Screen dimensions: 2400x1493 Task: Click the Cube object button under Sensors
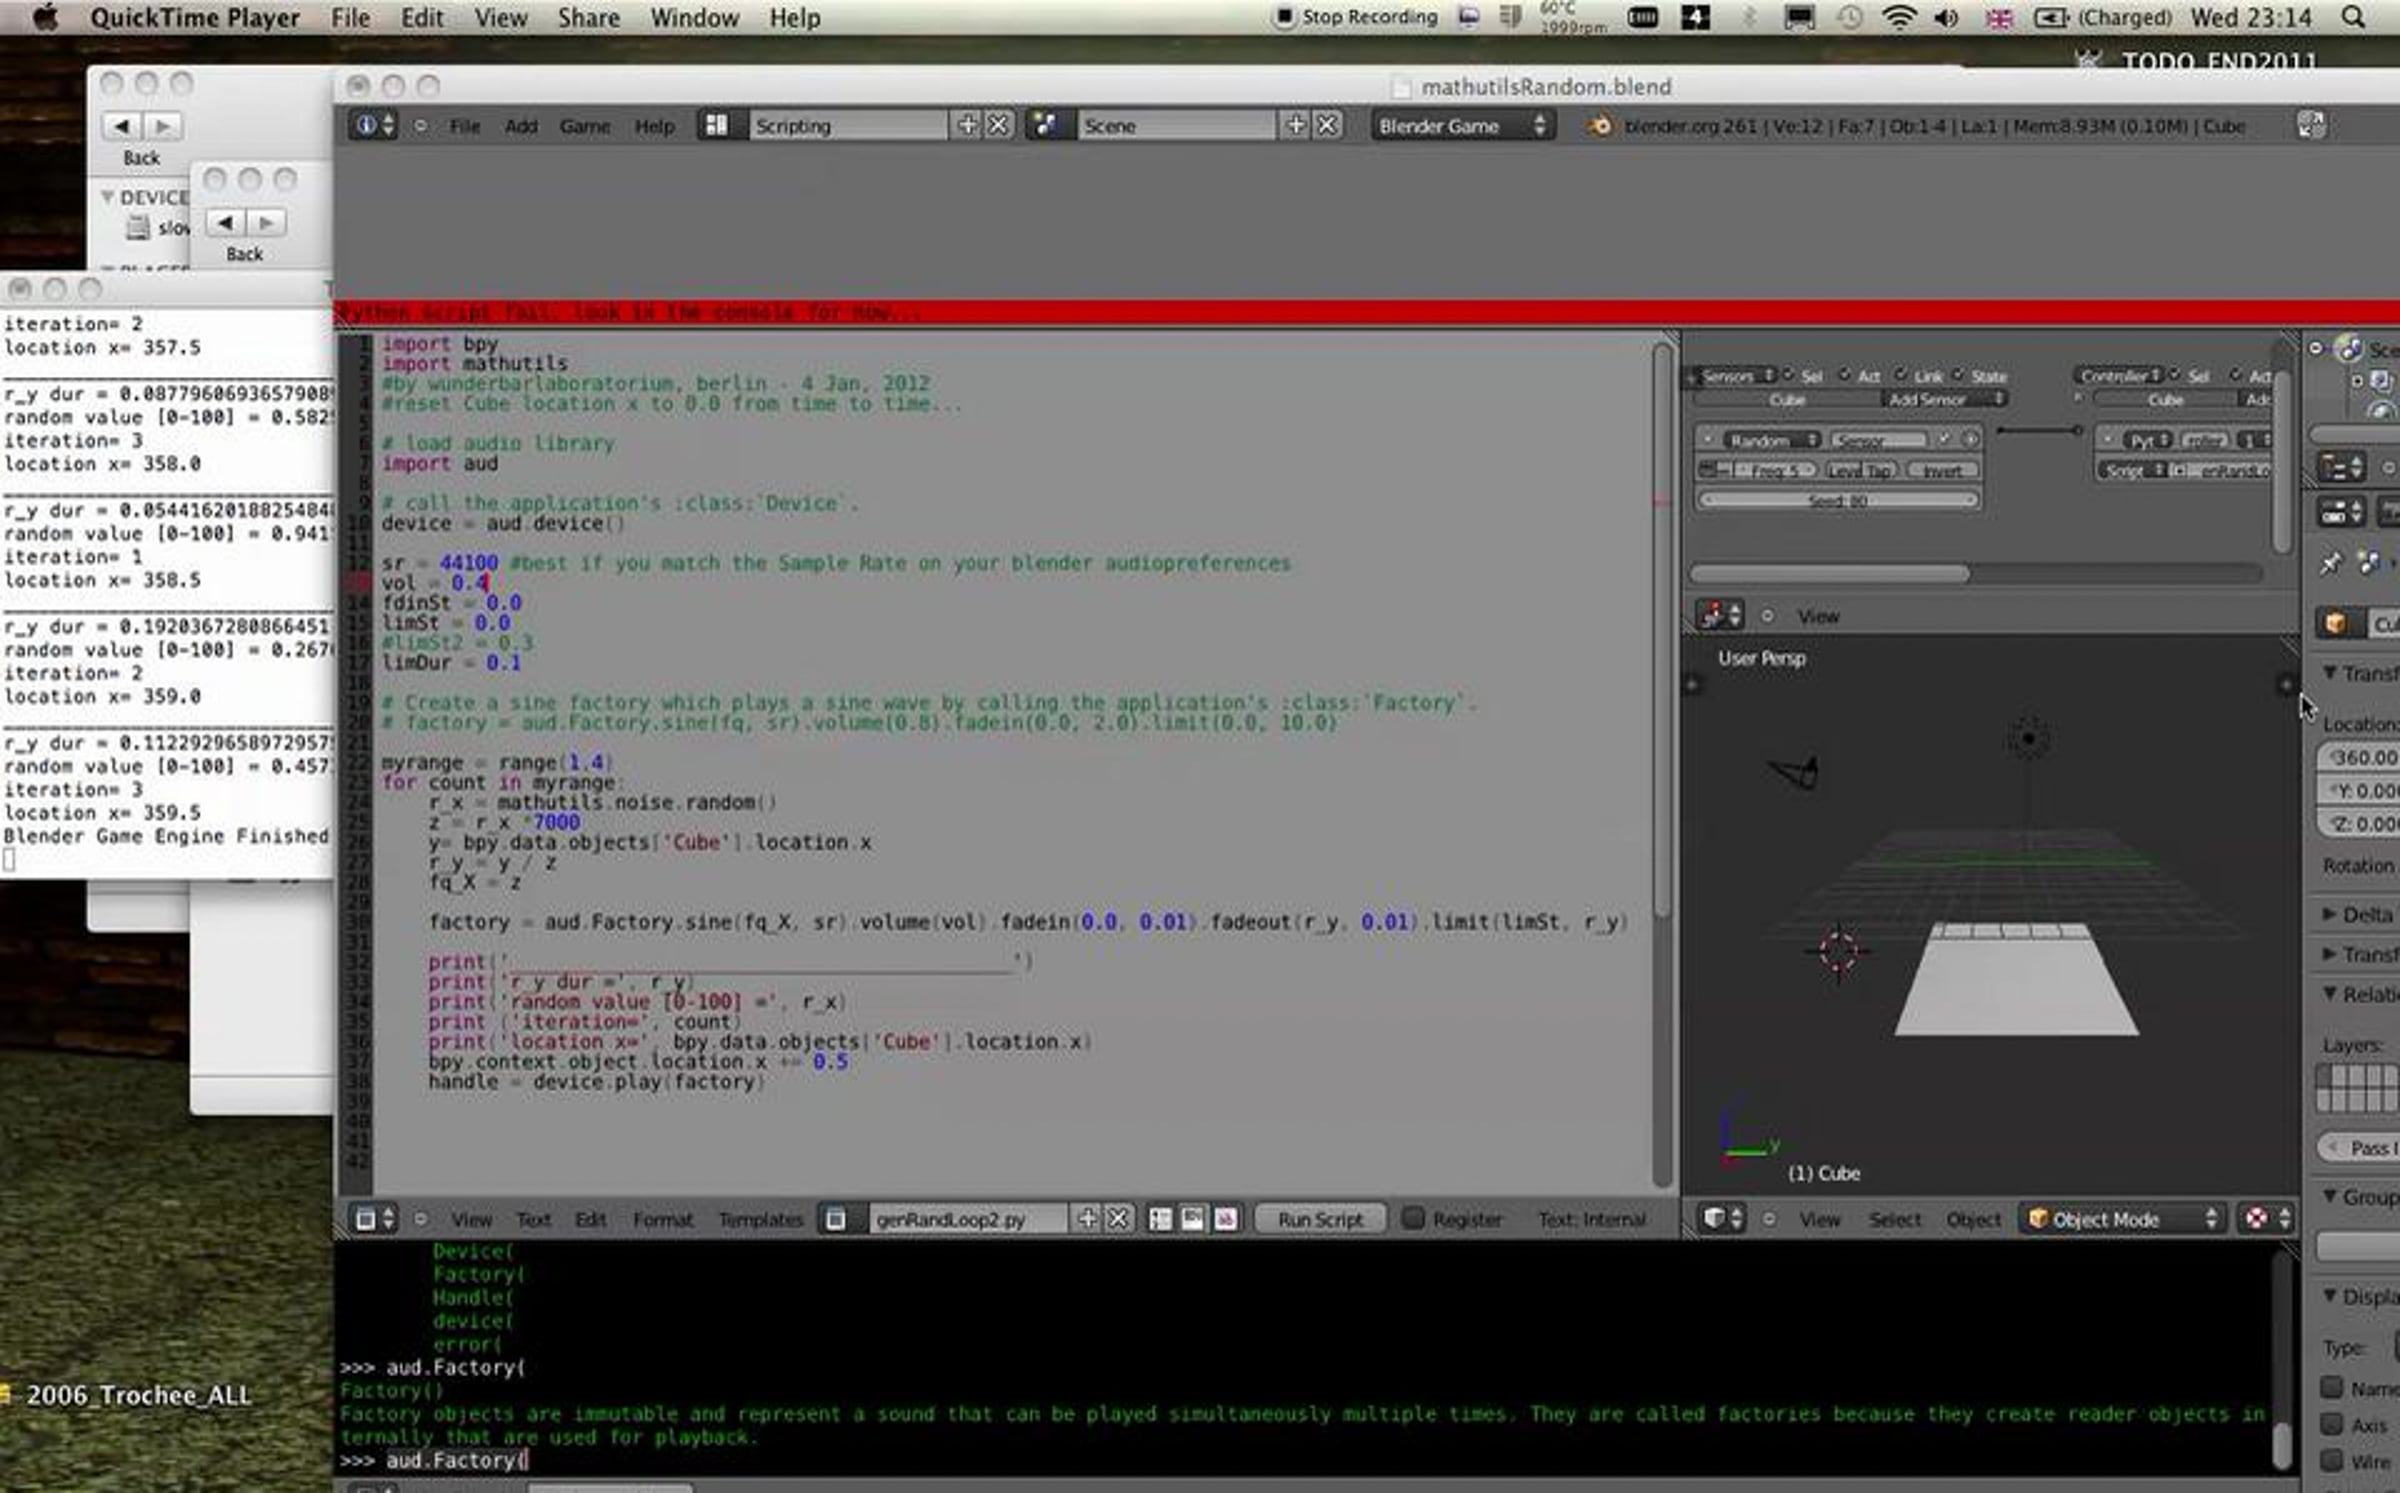(1786, 399)
